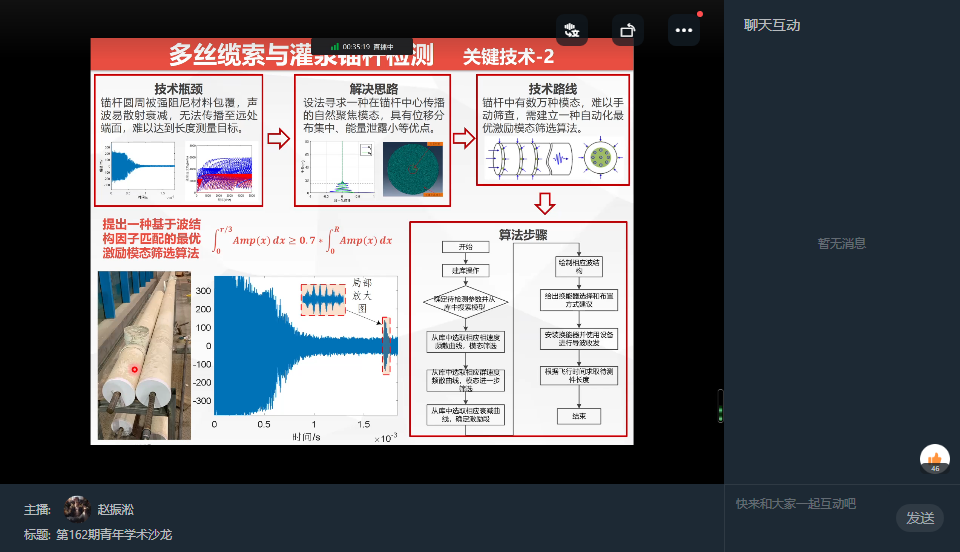Click the title 第162期青年学术沙龙

pyautogui.click(x=113, y=535)
